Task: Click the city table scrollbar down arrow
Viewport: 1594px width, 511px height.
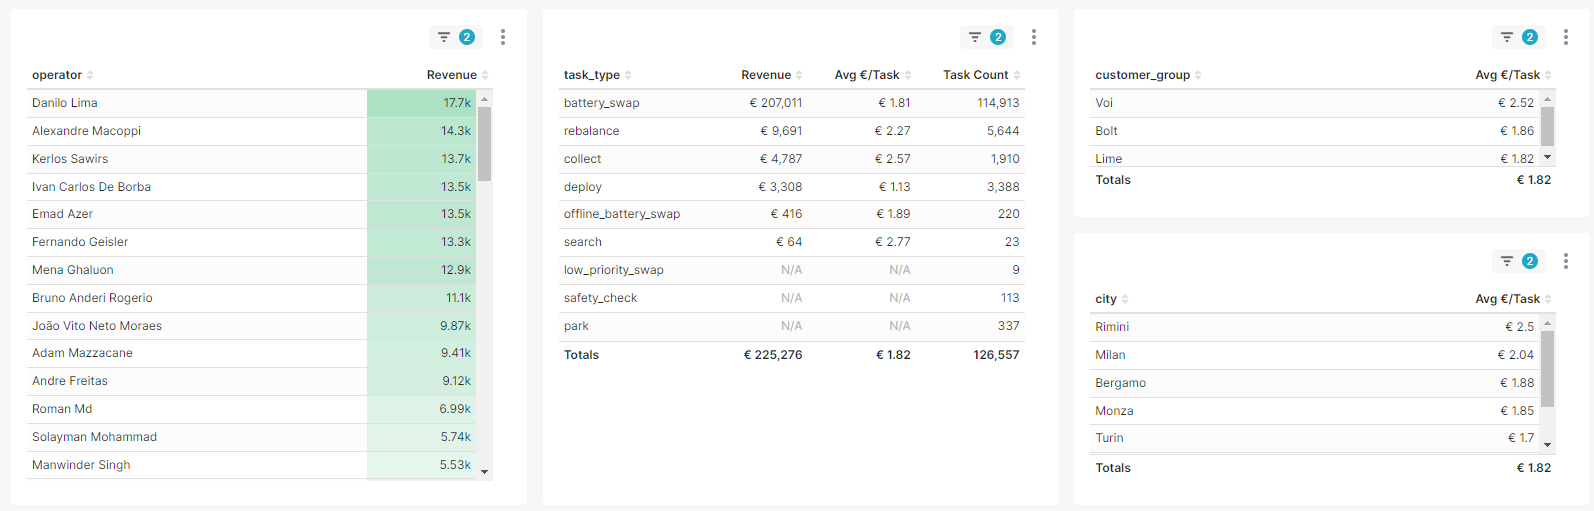Action: click(x=1548, y=445)
